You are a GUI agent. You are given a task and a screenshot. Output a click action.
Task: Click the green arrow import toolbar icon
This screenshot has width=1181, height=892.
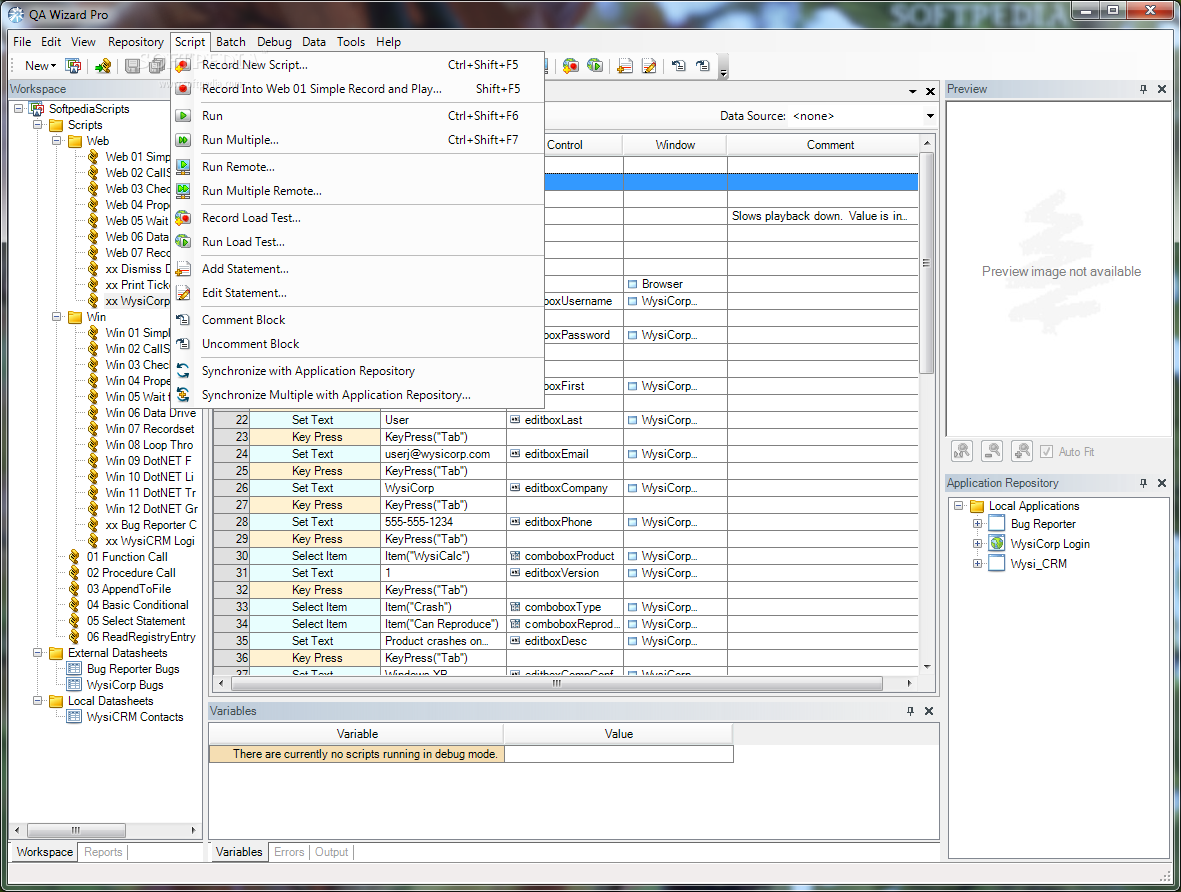point(103,66)
